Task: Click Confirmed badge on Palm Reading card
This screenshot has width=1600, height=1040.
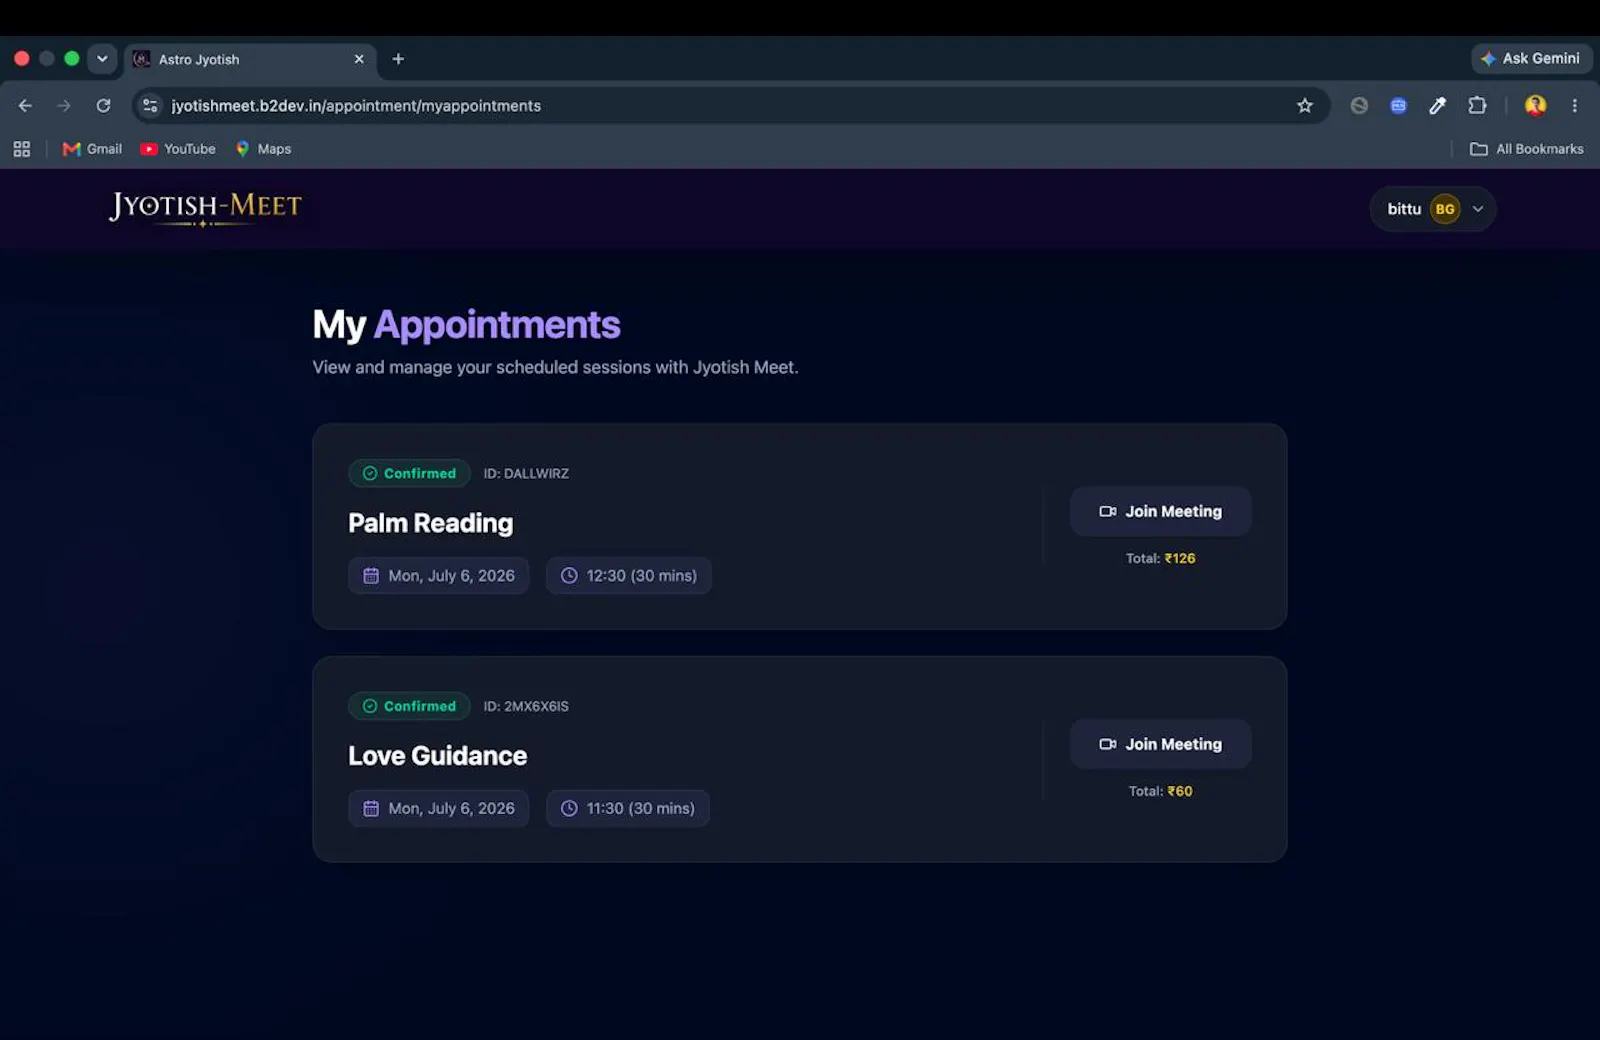Action: (409, 473)
